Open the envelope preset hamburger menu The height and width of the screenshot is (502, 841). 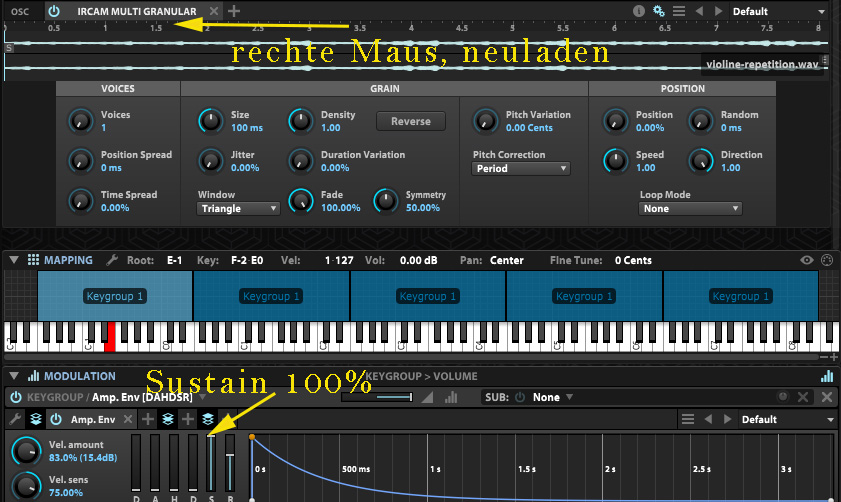688,419
